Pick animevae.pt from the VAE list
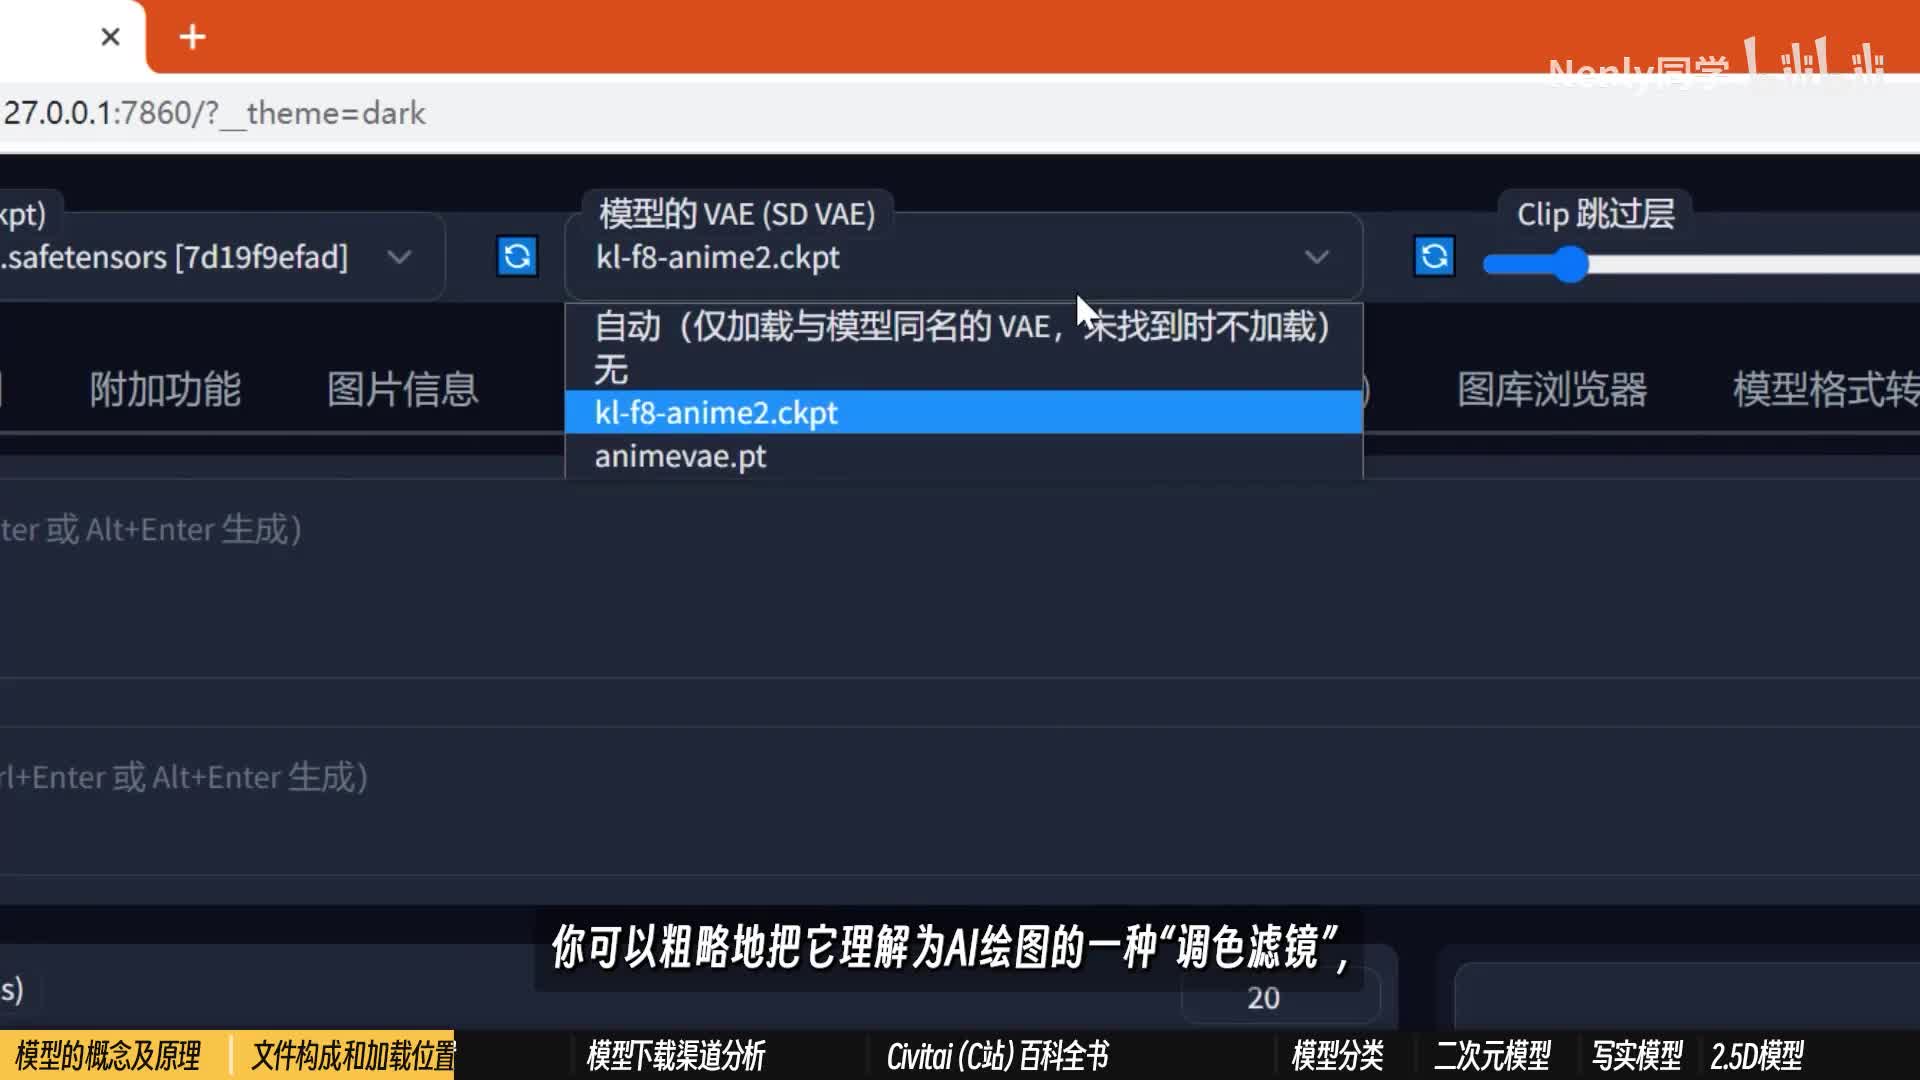The width and height of the screenshot is (1920, 1080). pos(680,457)
